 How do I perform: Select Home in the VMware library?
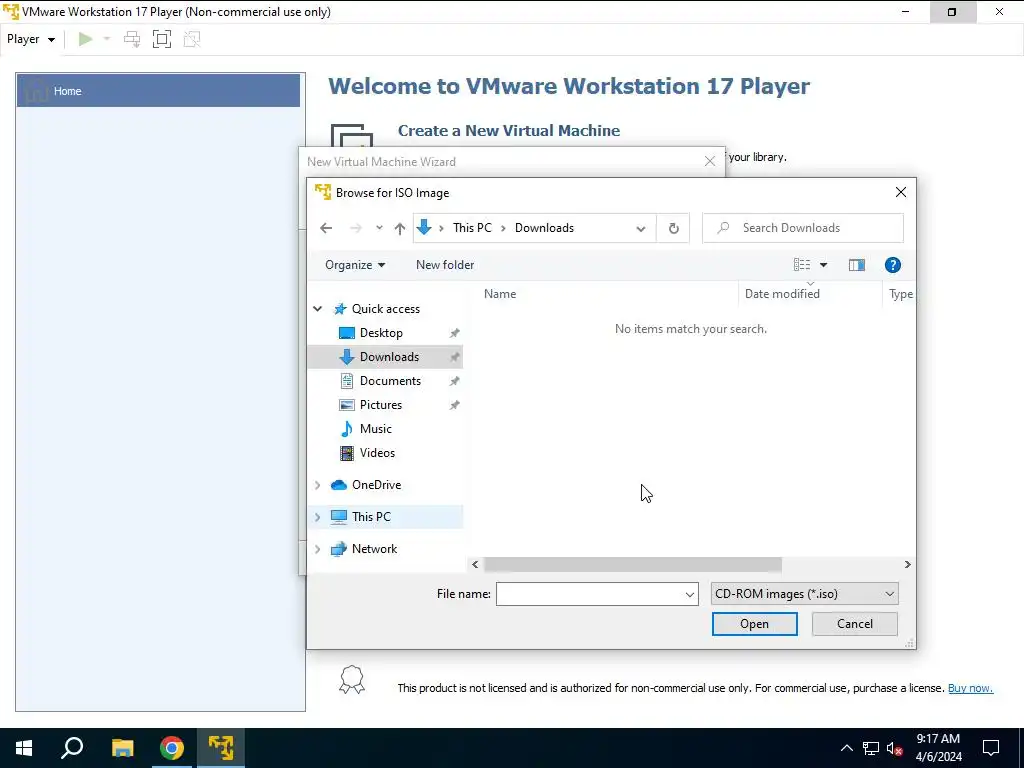pyautogui.click(x=159, y=91)
